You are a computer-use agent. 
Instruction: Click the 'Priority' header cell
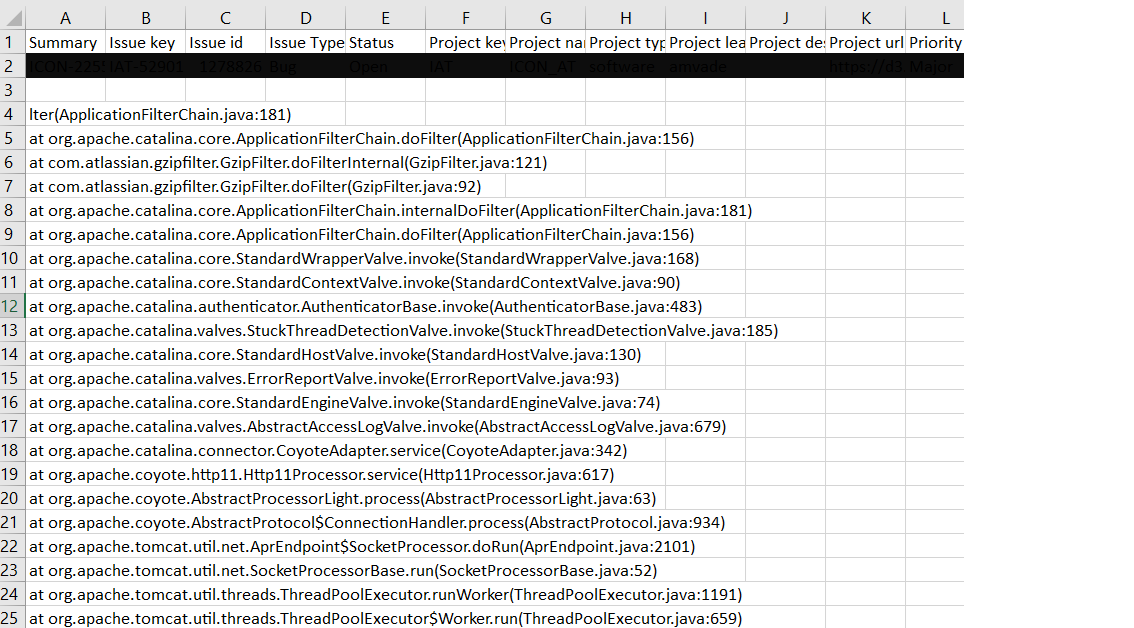(935, 42)
